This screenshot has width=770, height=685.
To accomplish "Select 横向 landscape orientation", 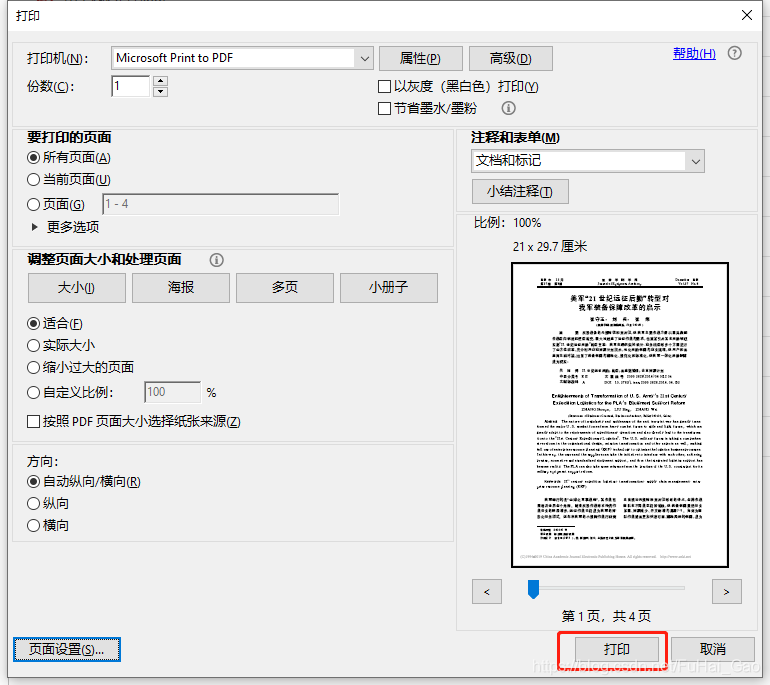I will click(33, 525).
